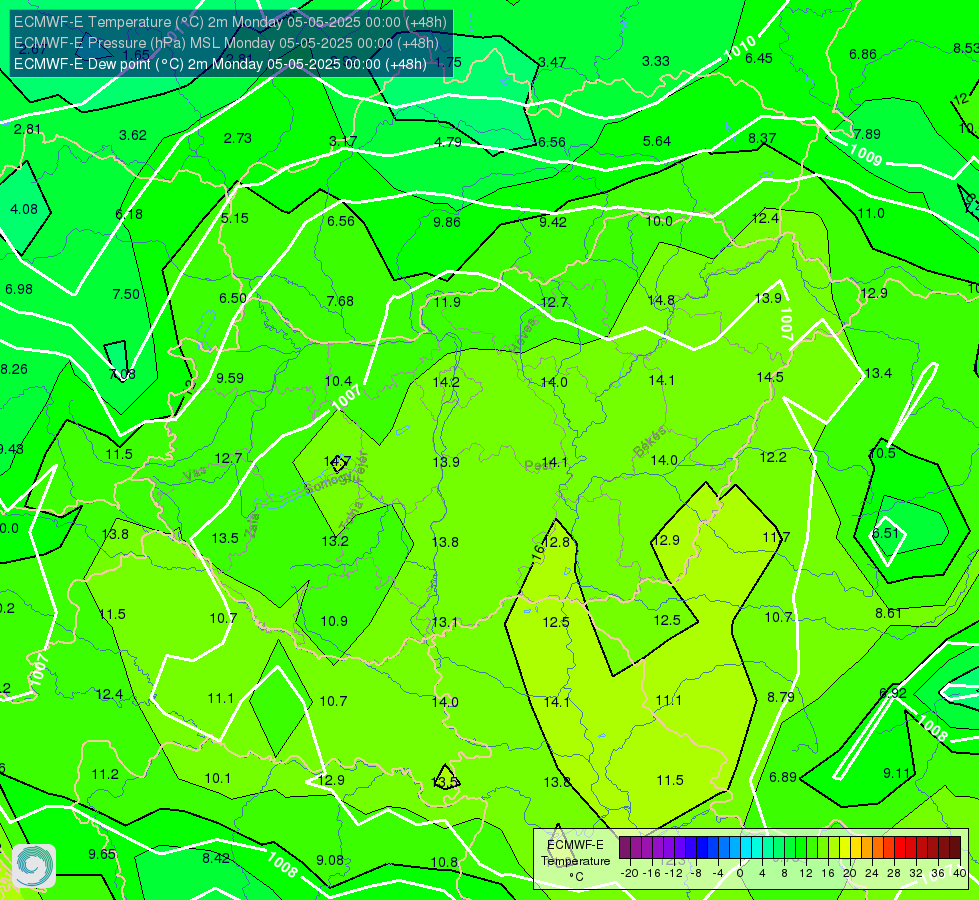Click the yellow 20 degree legend swatch
This screenshot has height=900, width=979.
tap(845, 848)
